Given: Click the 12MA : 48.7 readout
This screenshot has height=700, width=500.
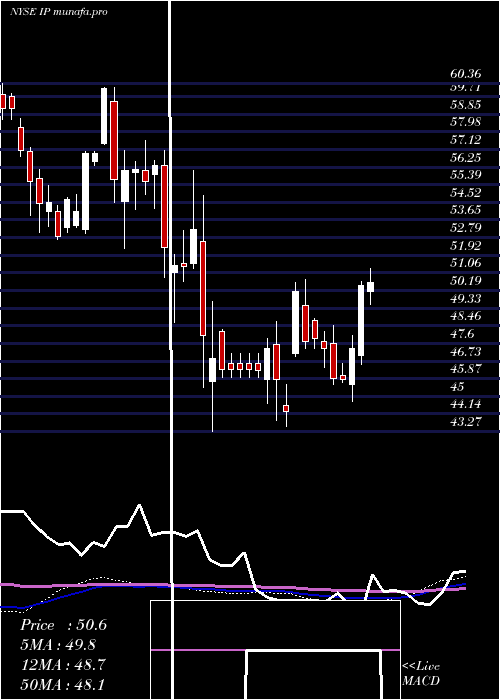Looking at the screenshot, I should coord(62,664).
